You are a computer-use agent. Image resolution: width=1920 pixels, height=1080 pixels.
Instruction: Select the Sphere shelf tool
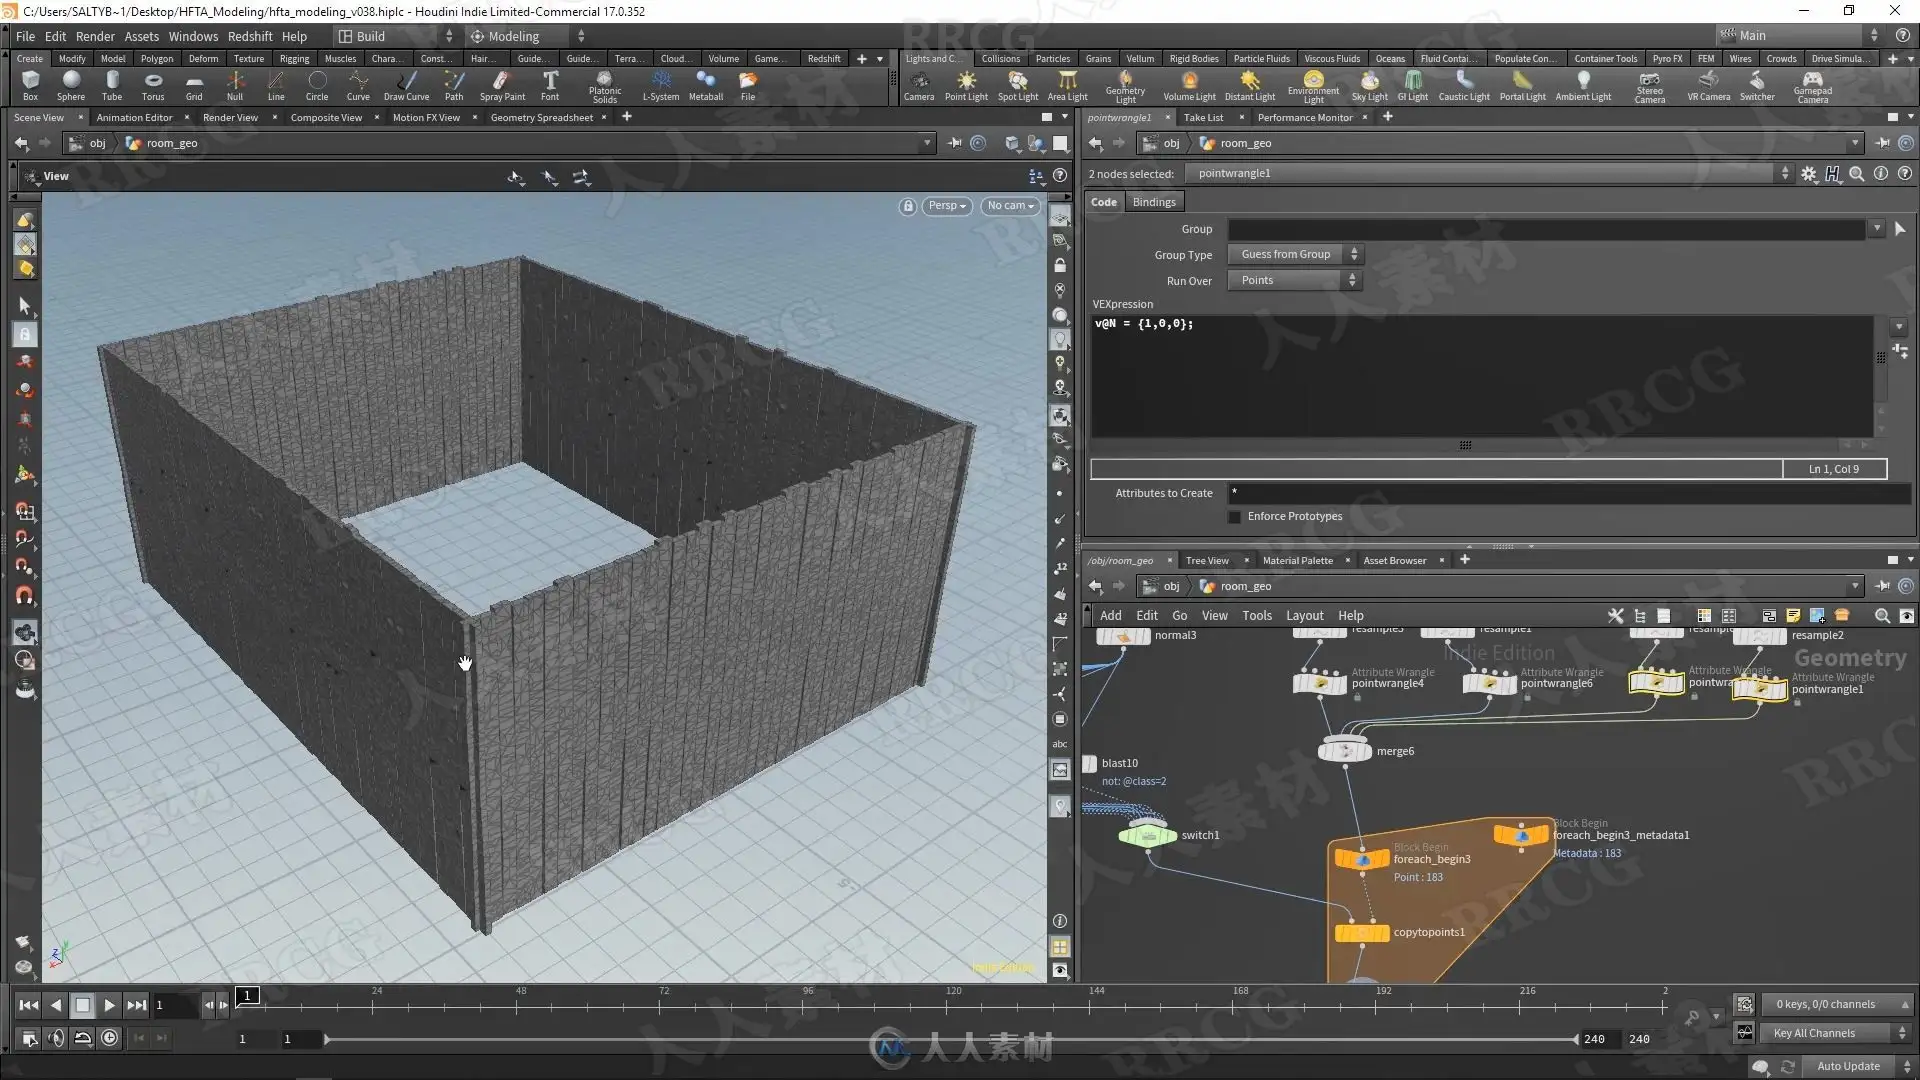point(71,84)
